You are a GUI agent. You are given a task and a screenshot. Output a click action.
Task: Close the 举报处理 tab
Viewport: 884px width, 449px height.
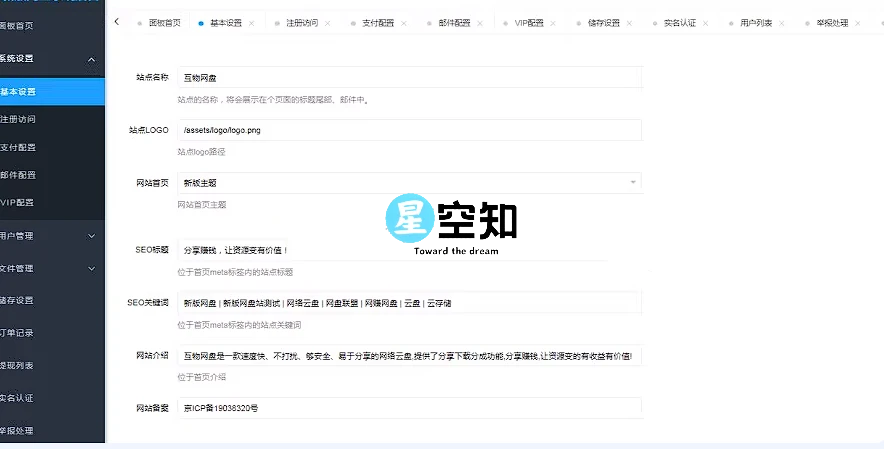pos(858,23)
